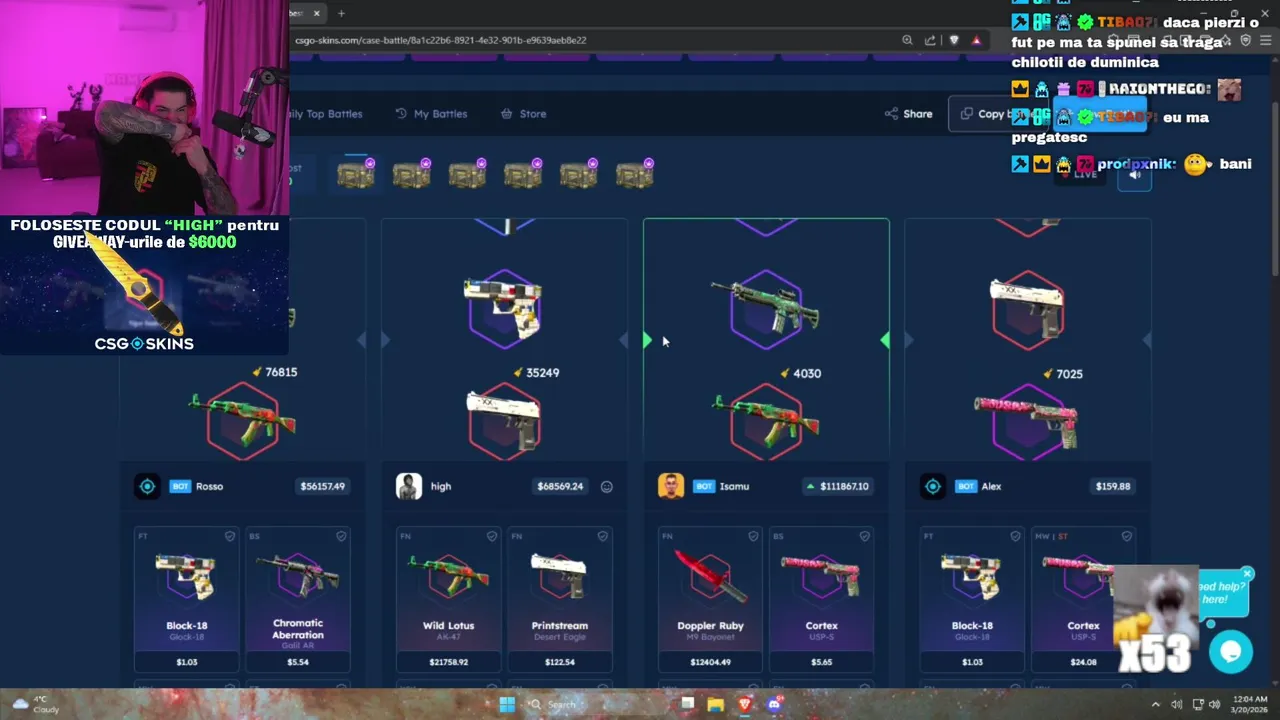
Task: Click the player name Isamu
Action: pyautogui.click(x=734, y=487)
